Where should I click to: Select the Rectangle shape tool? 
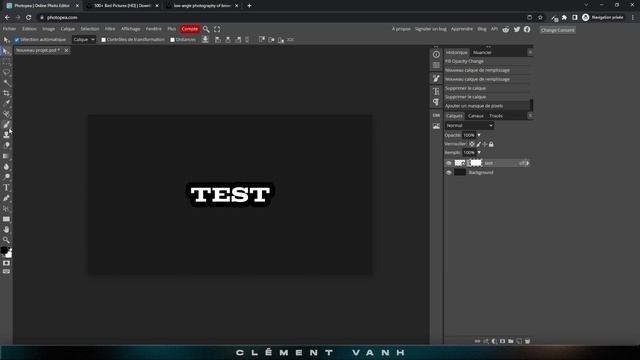coord(6,219)
